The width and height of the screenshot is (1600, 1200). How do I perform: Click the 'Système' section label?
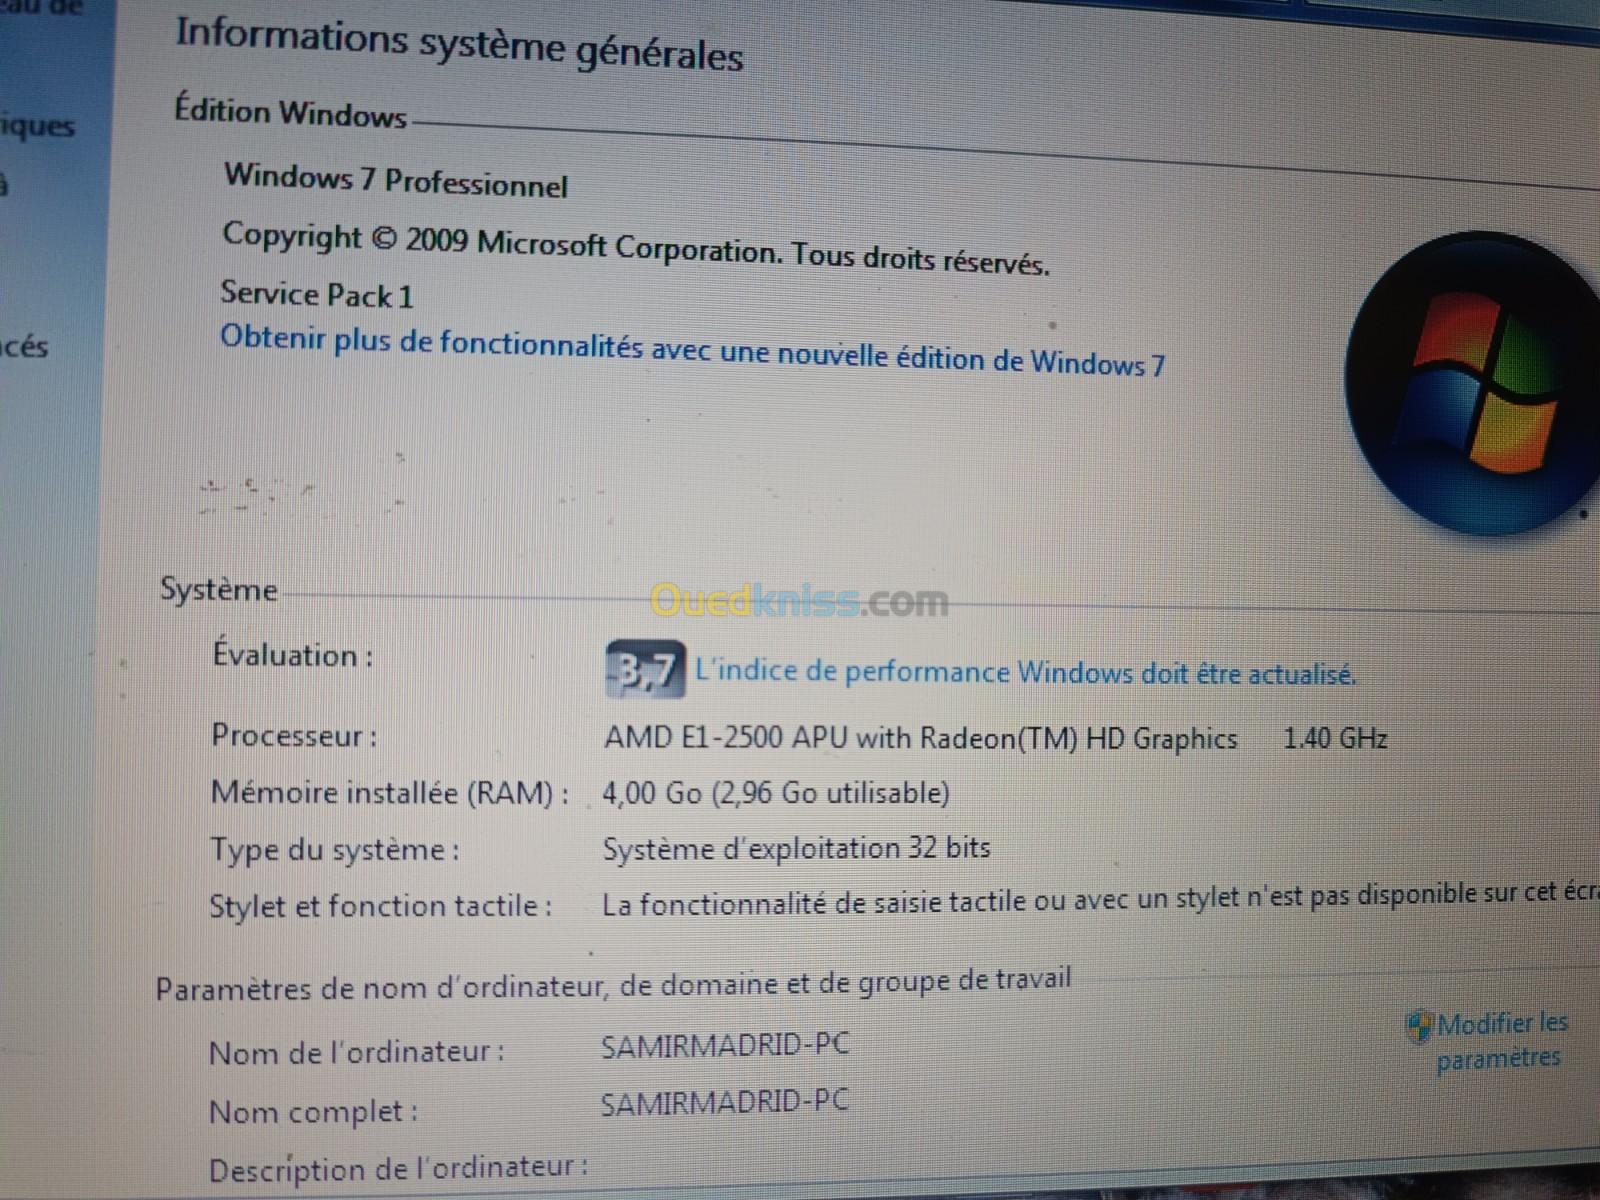point(218,589)
